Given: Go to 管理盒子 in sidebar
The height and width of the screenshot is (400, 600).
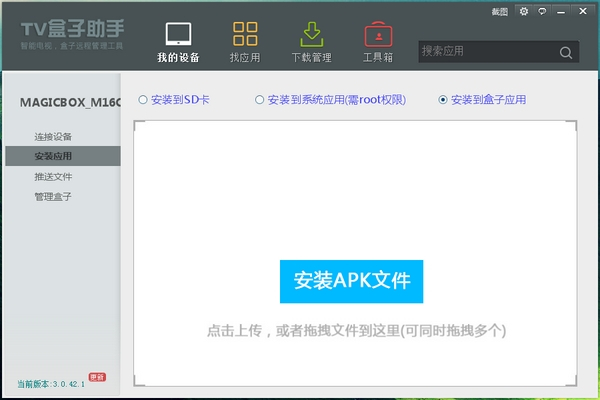Looking at the screenshot, I should coord(53,197).
